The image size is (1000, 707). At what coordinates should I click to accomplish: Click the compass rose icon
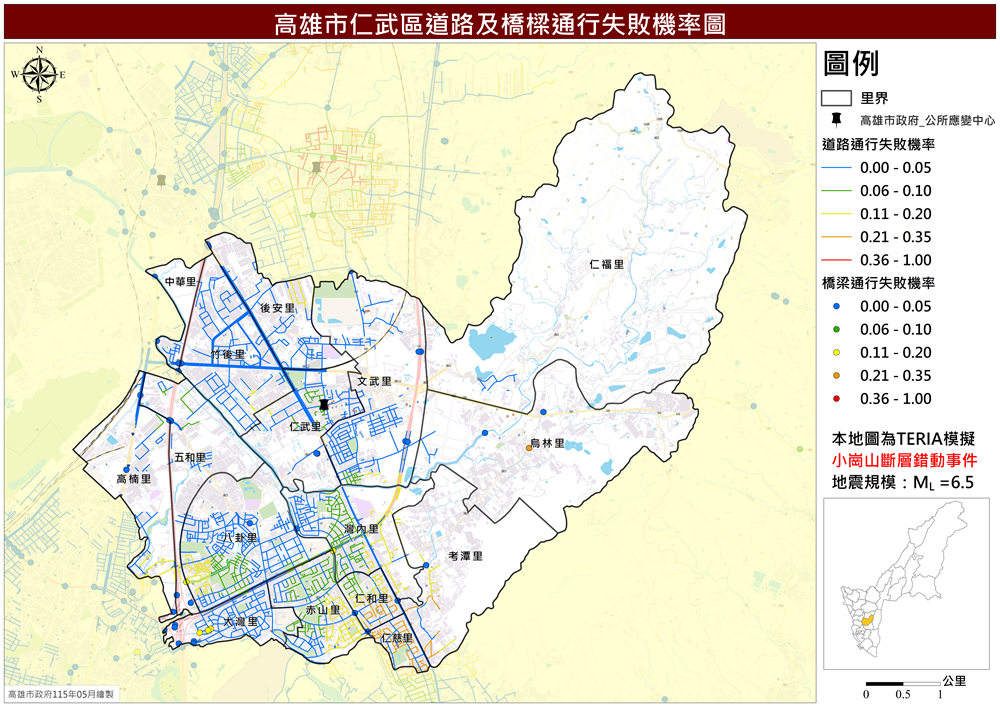pos(39,75)
